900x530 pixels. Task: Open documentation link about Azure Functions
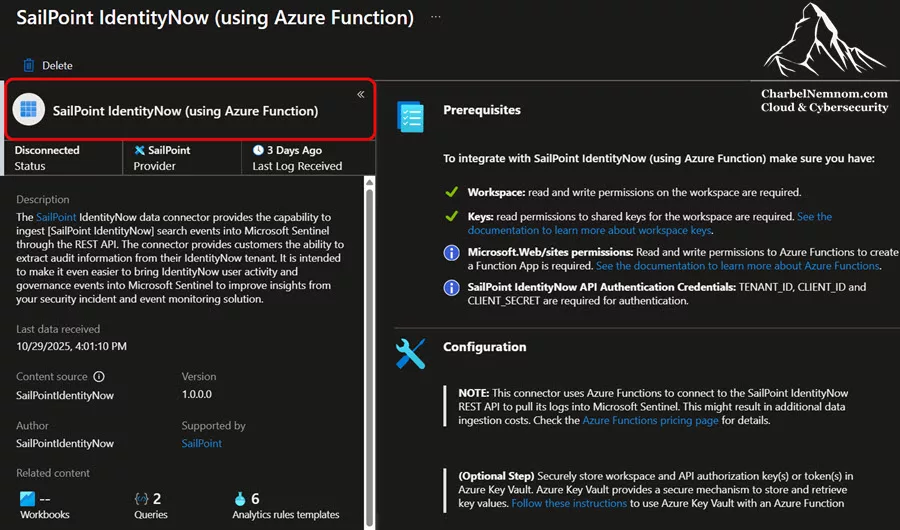coord(738,266)
